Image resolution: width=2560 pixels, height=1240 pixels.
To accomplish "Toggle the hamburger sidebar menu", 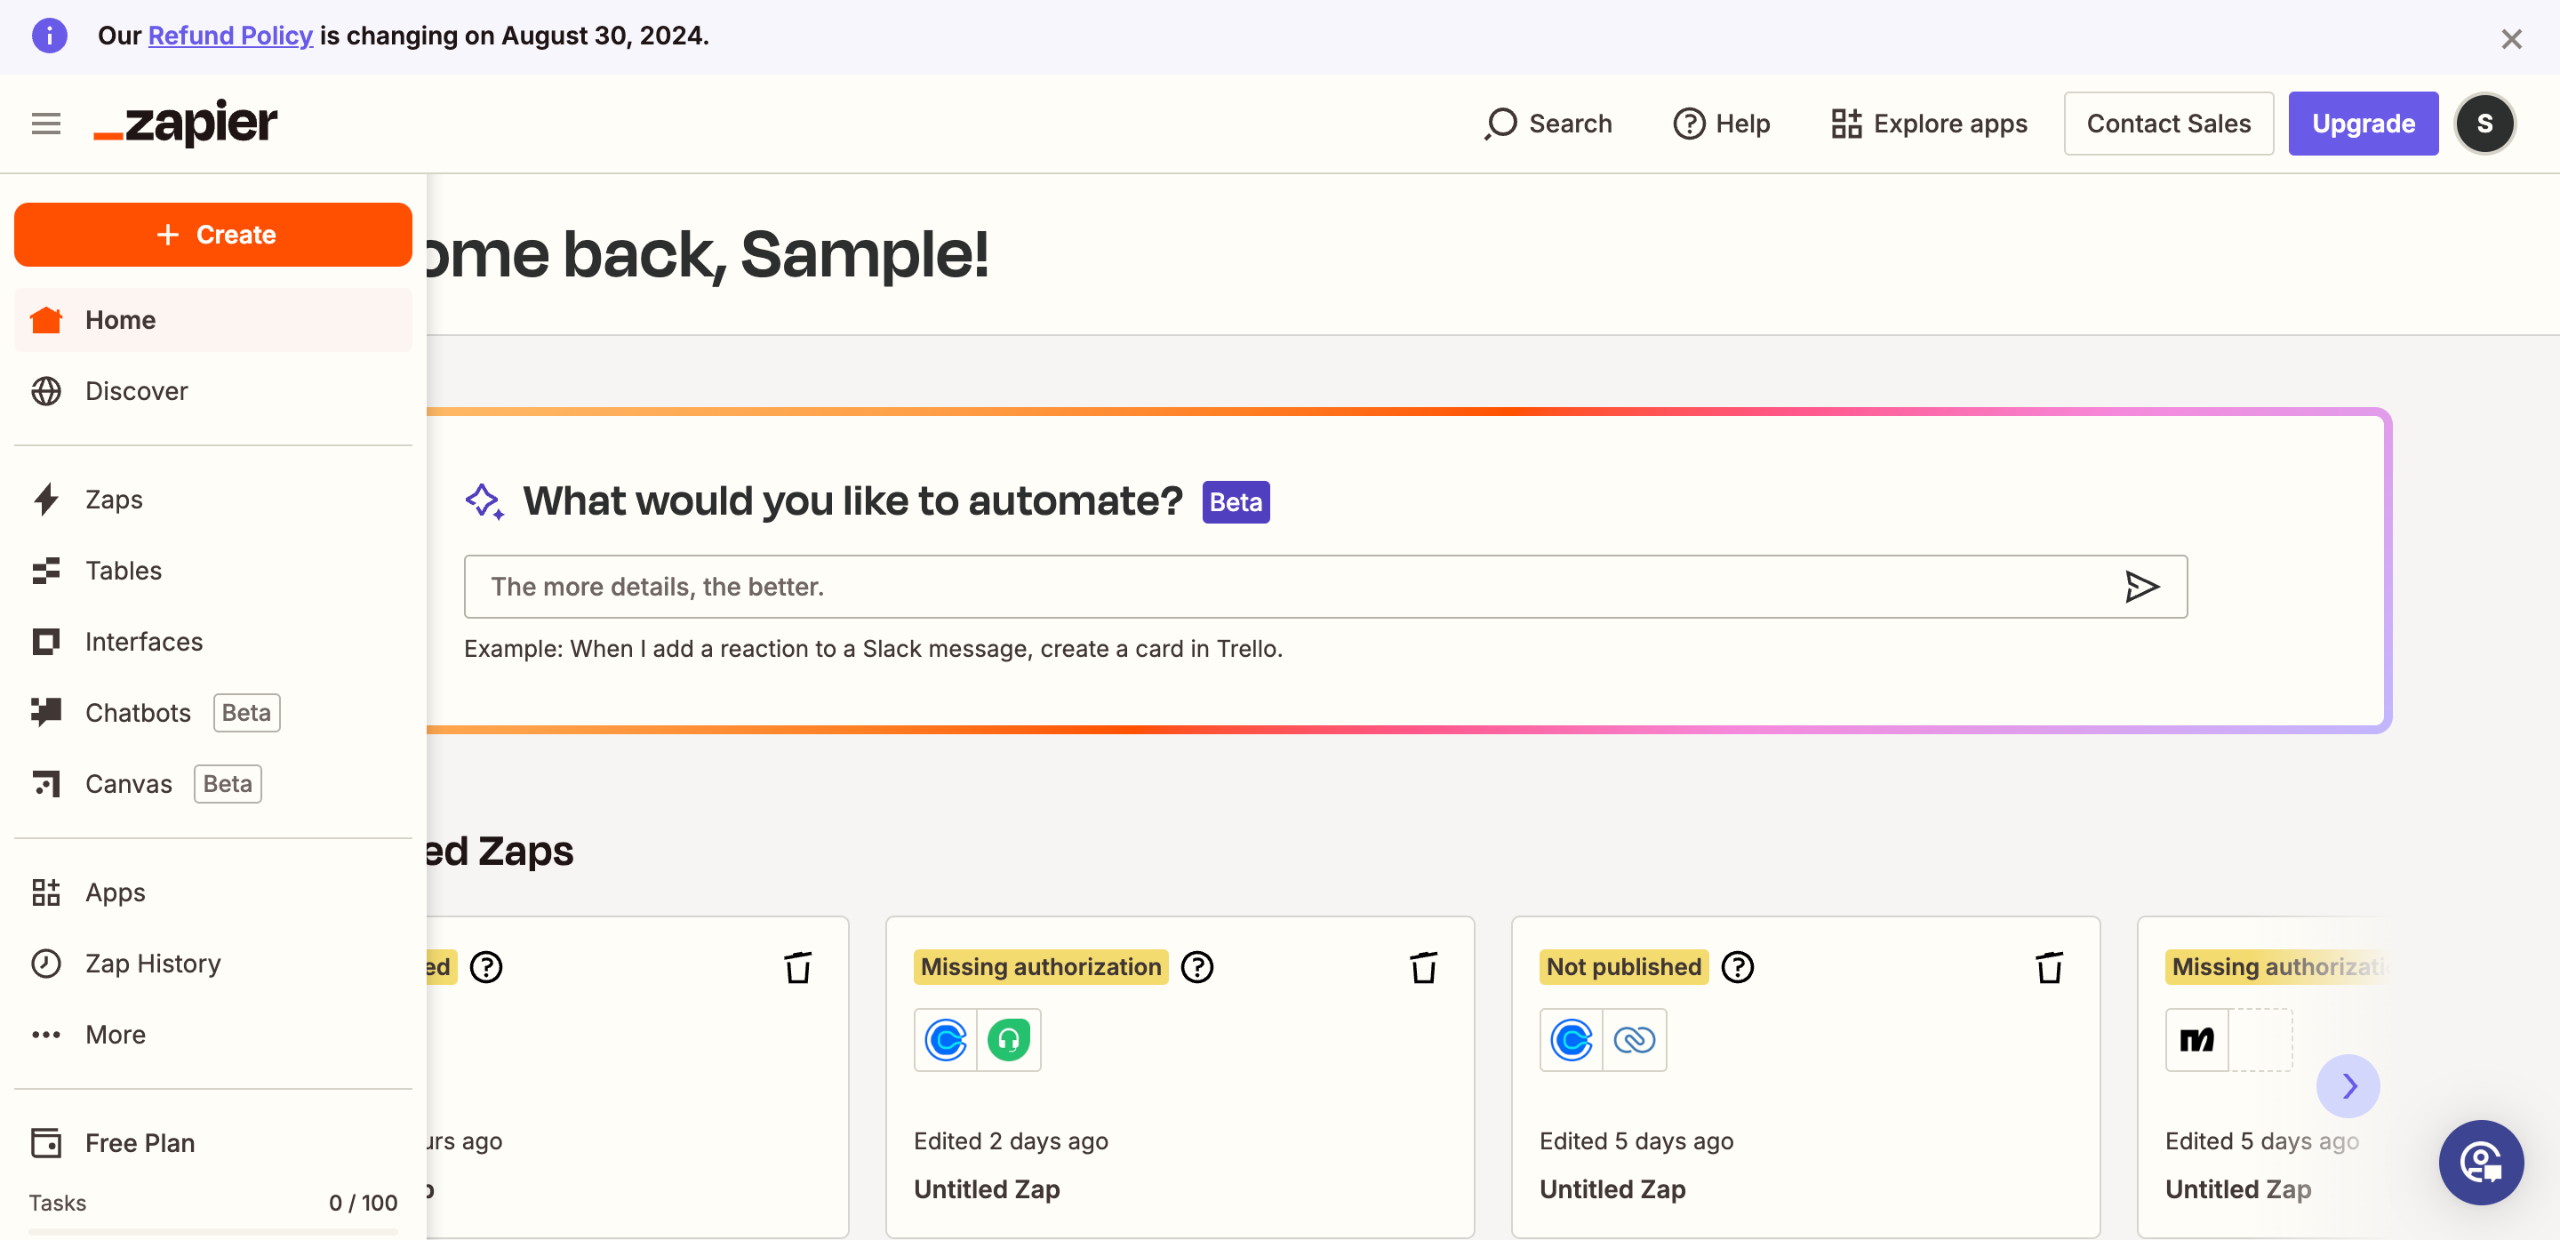I will pos(46,124).
